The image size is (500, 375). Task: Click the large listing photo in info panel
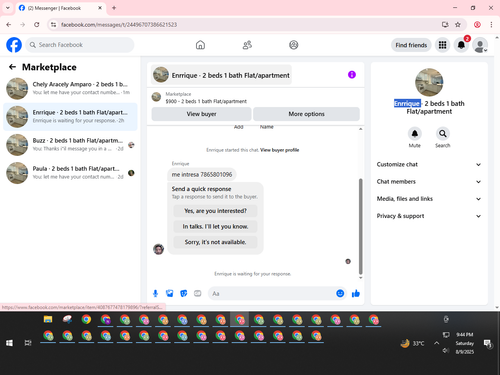[x=429, y=82]
